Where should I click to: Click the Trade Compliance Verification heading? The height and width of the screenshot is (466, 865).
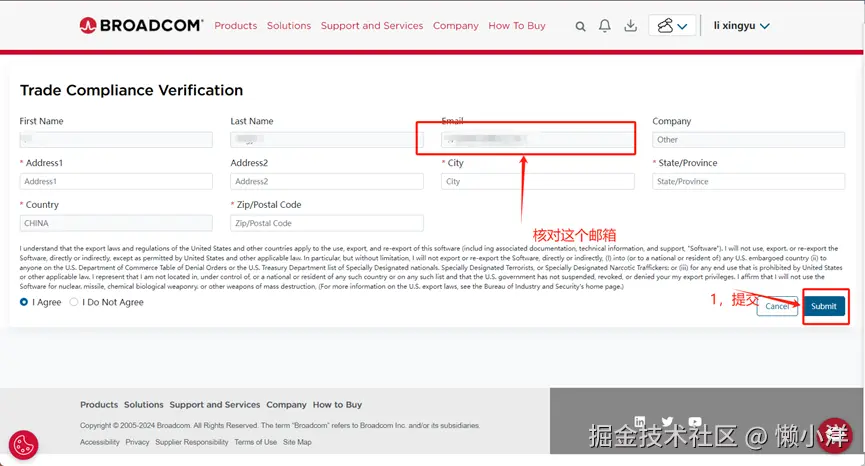click(x=131, y=90)
